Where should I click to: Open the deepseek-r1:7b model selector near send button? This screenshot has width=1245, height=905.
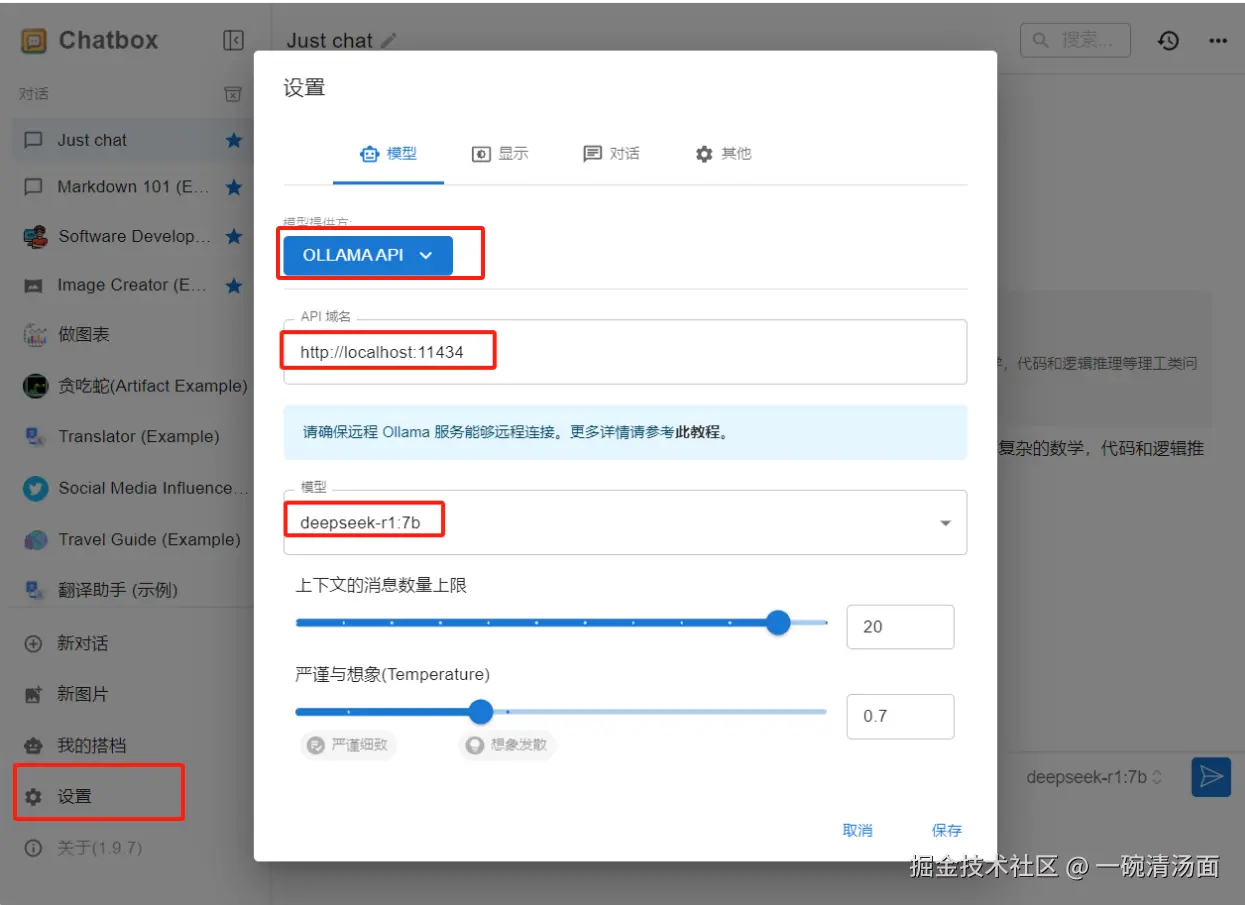pos(1094,777)
